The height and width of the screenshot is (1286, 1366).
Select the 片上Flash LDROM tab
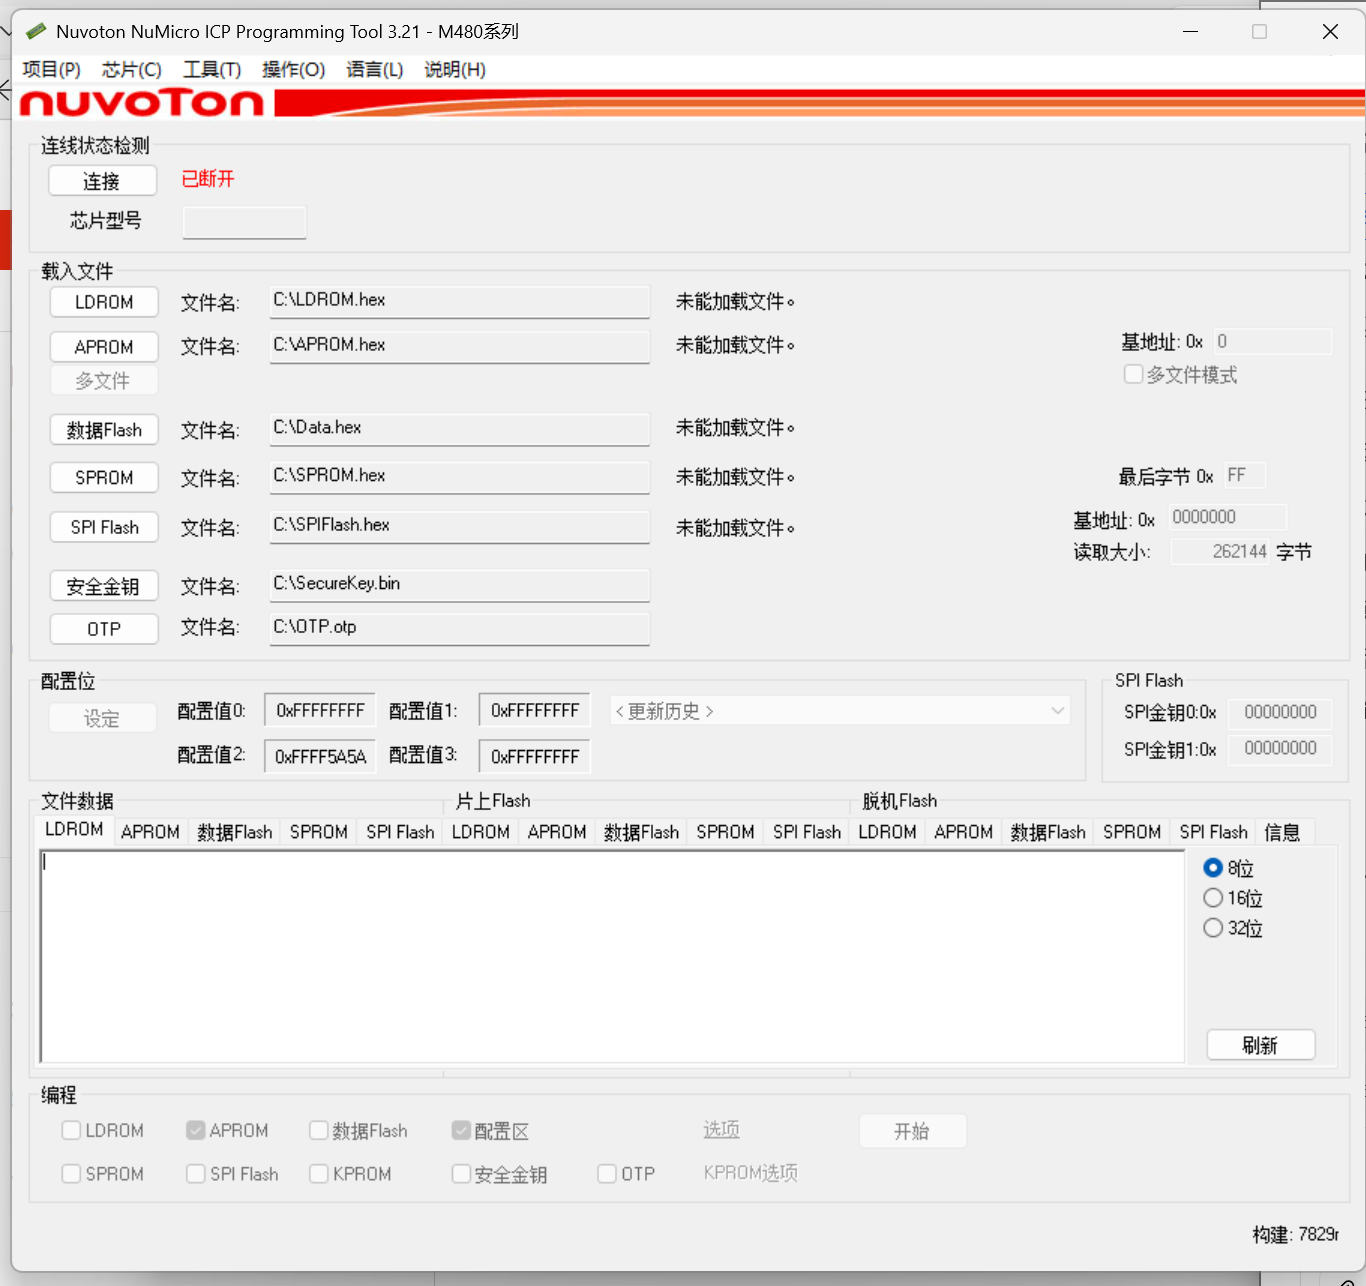[481, 832]
